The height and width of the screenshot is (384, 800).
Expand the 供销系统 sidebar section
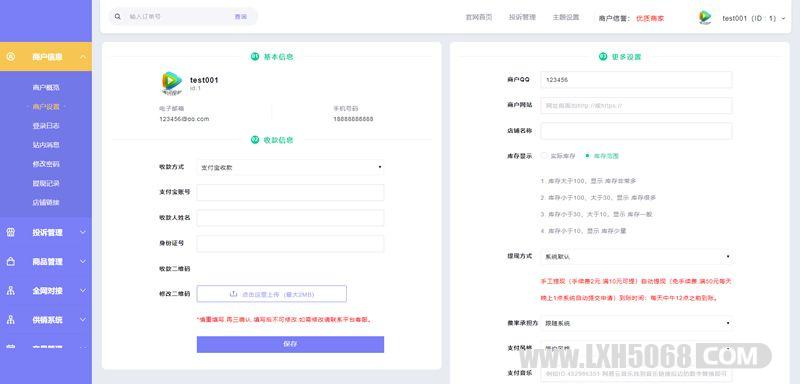click(x=83, y=320)
